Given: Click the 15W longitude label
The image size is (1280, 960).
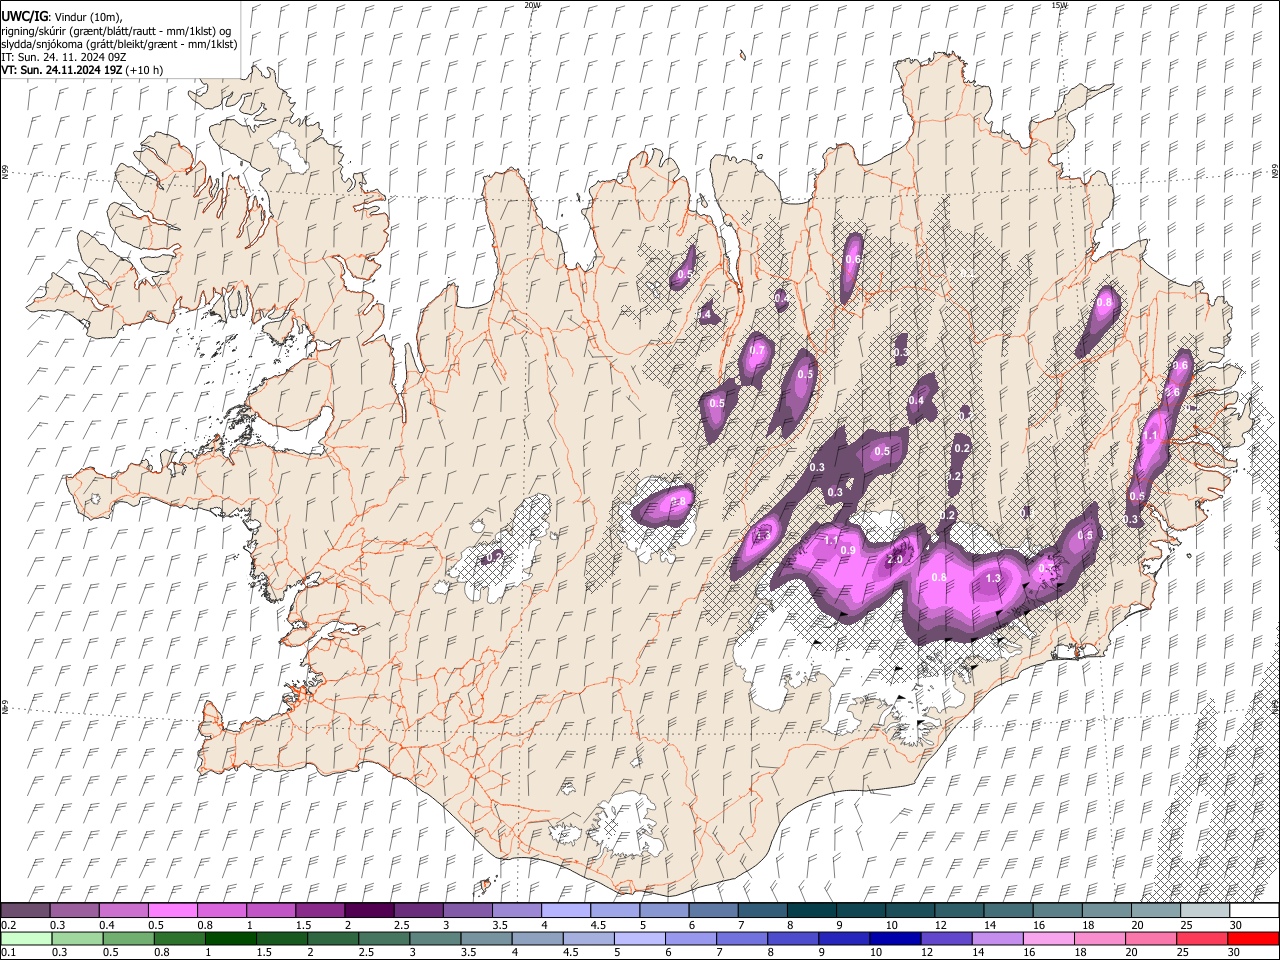Looking at the screenshot, I should pyautogui.click(x=1059, y=5).
